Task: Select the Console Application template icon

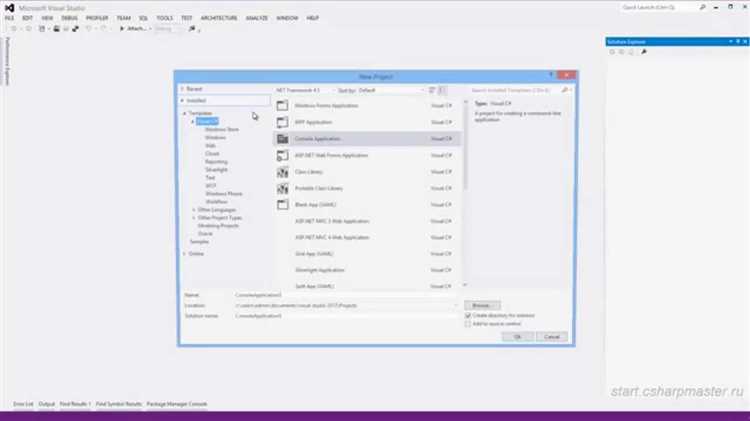Action: click(x=283, y=139)
